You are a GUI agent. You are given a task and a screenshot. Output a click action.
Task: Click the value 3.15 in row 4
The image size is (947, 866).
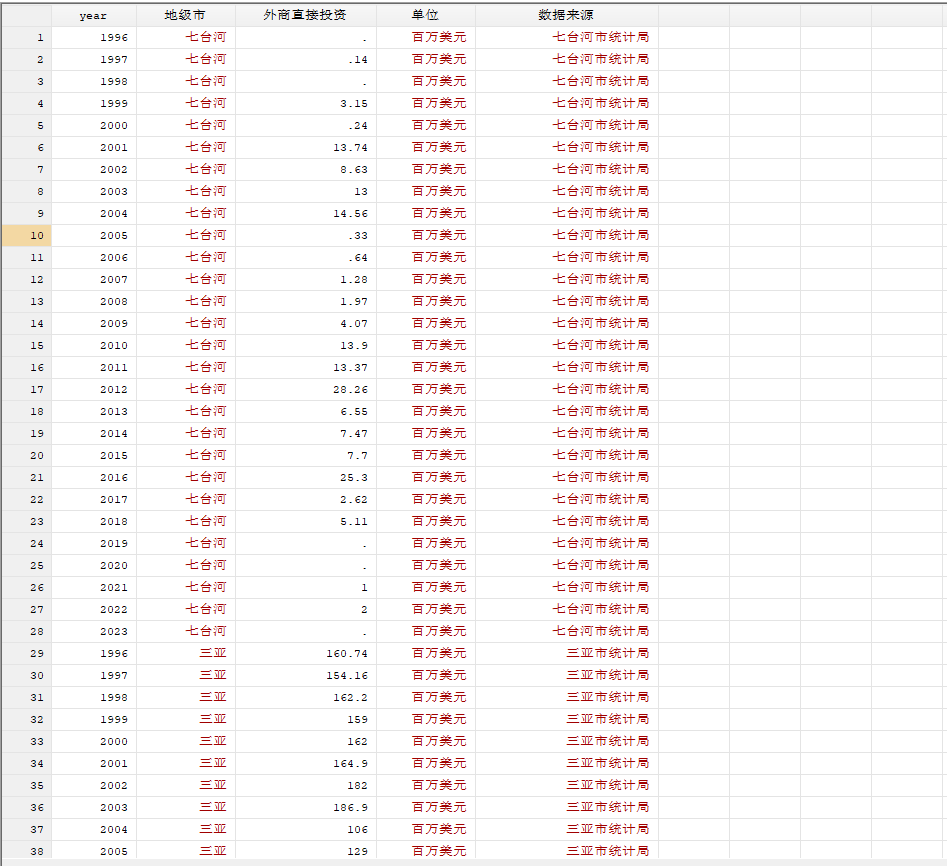354,104
